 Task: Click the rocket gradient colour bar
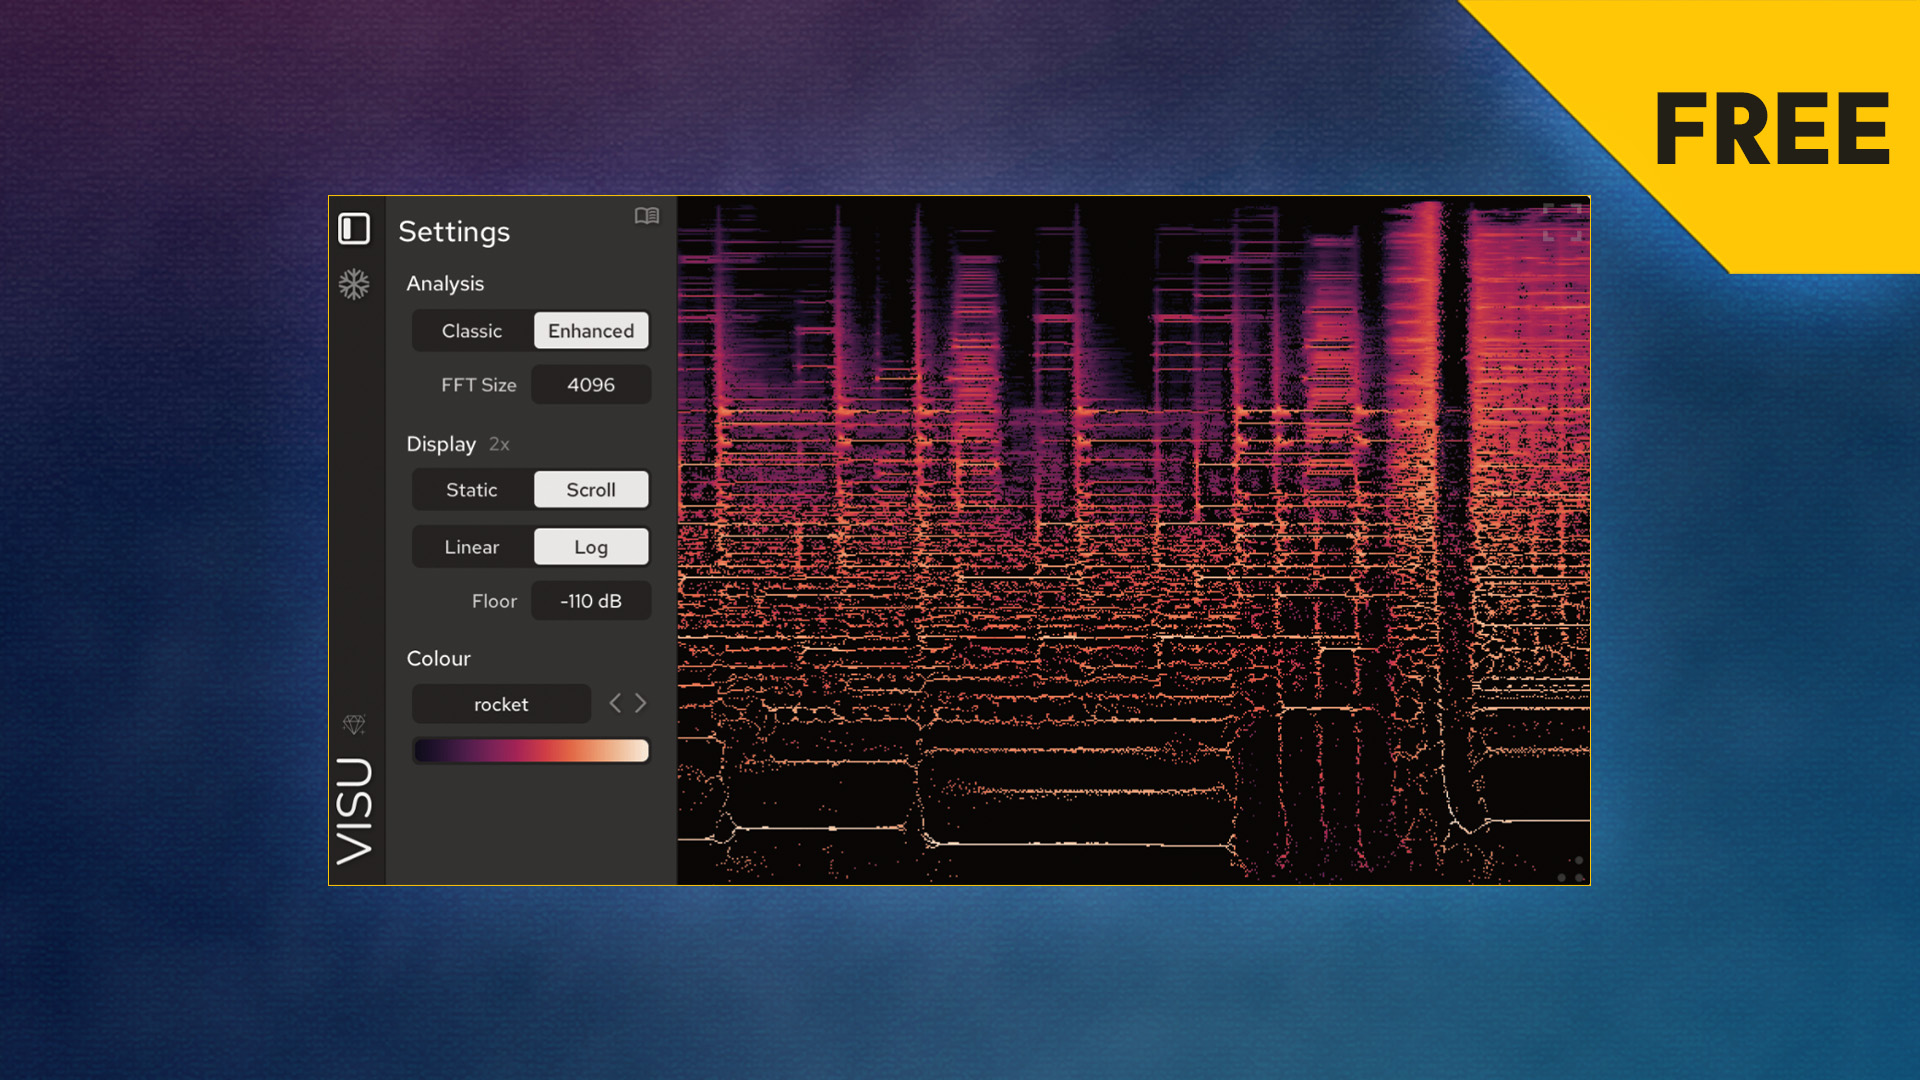point(531,751)
